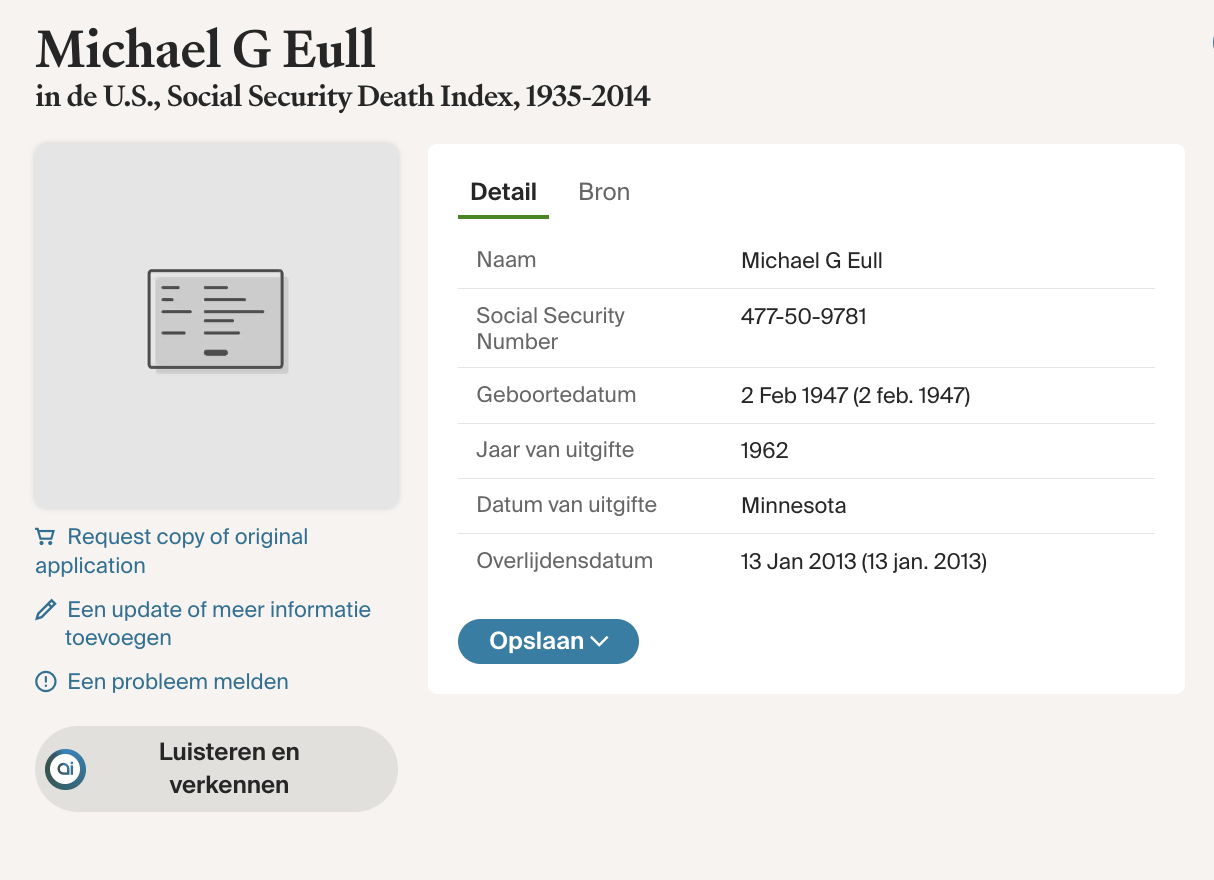Click the Minnesota value in details
This screenshot has height=880, width=1214.
[x=793, y=506]
